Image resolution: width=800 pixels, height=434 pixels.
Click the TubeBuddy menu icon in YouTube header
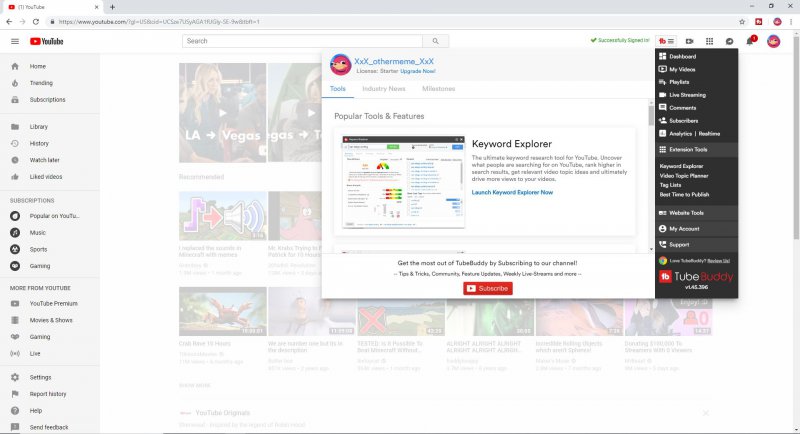click(x=667, y=41)
